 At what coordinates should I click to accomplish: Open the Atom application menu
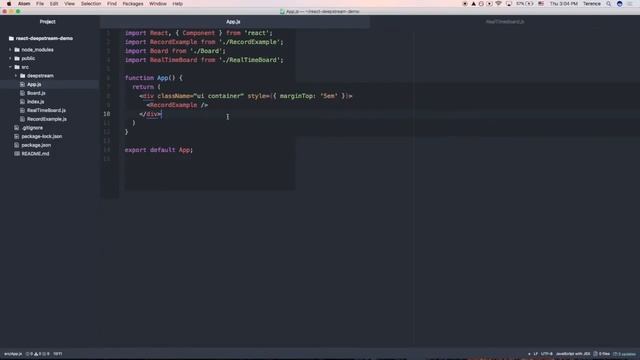(x=24, y=4)
